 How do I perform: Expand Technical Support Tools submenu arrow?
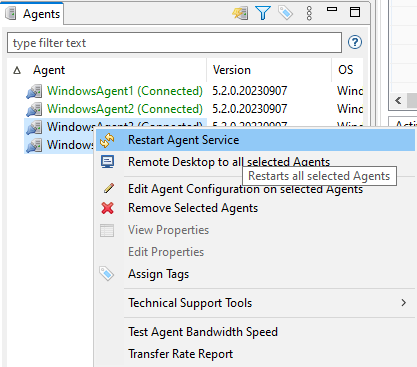[404, 303]
